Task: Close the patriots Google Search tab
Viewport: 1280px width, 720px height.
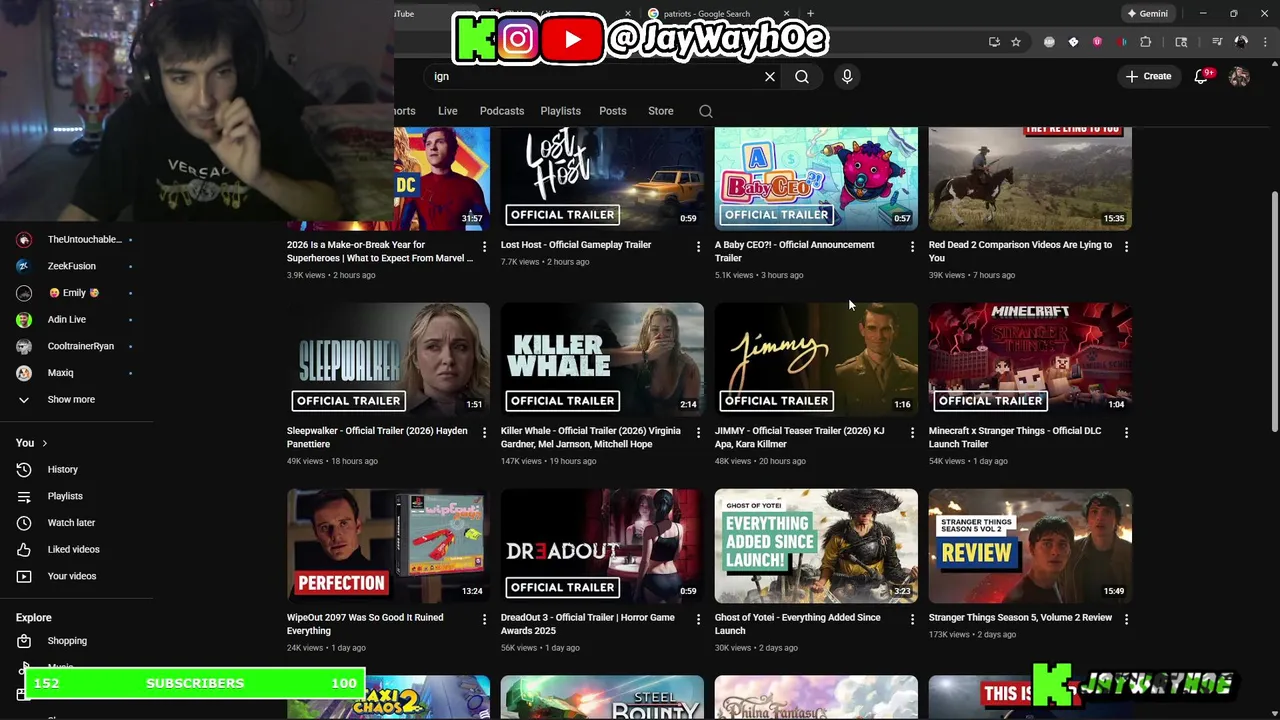Action: tap(786, 14)
